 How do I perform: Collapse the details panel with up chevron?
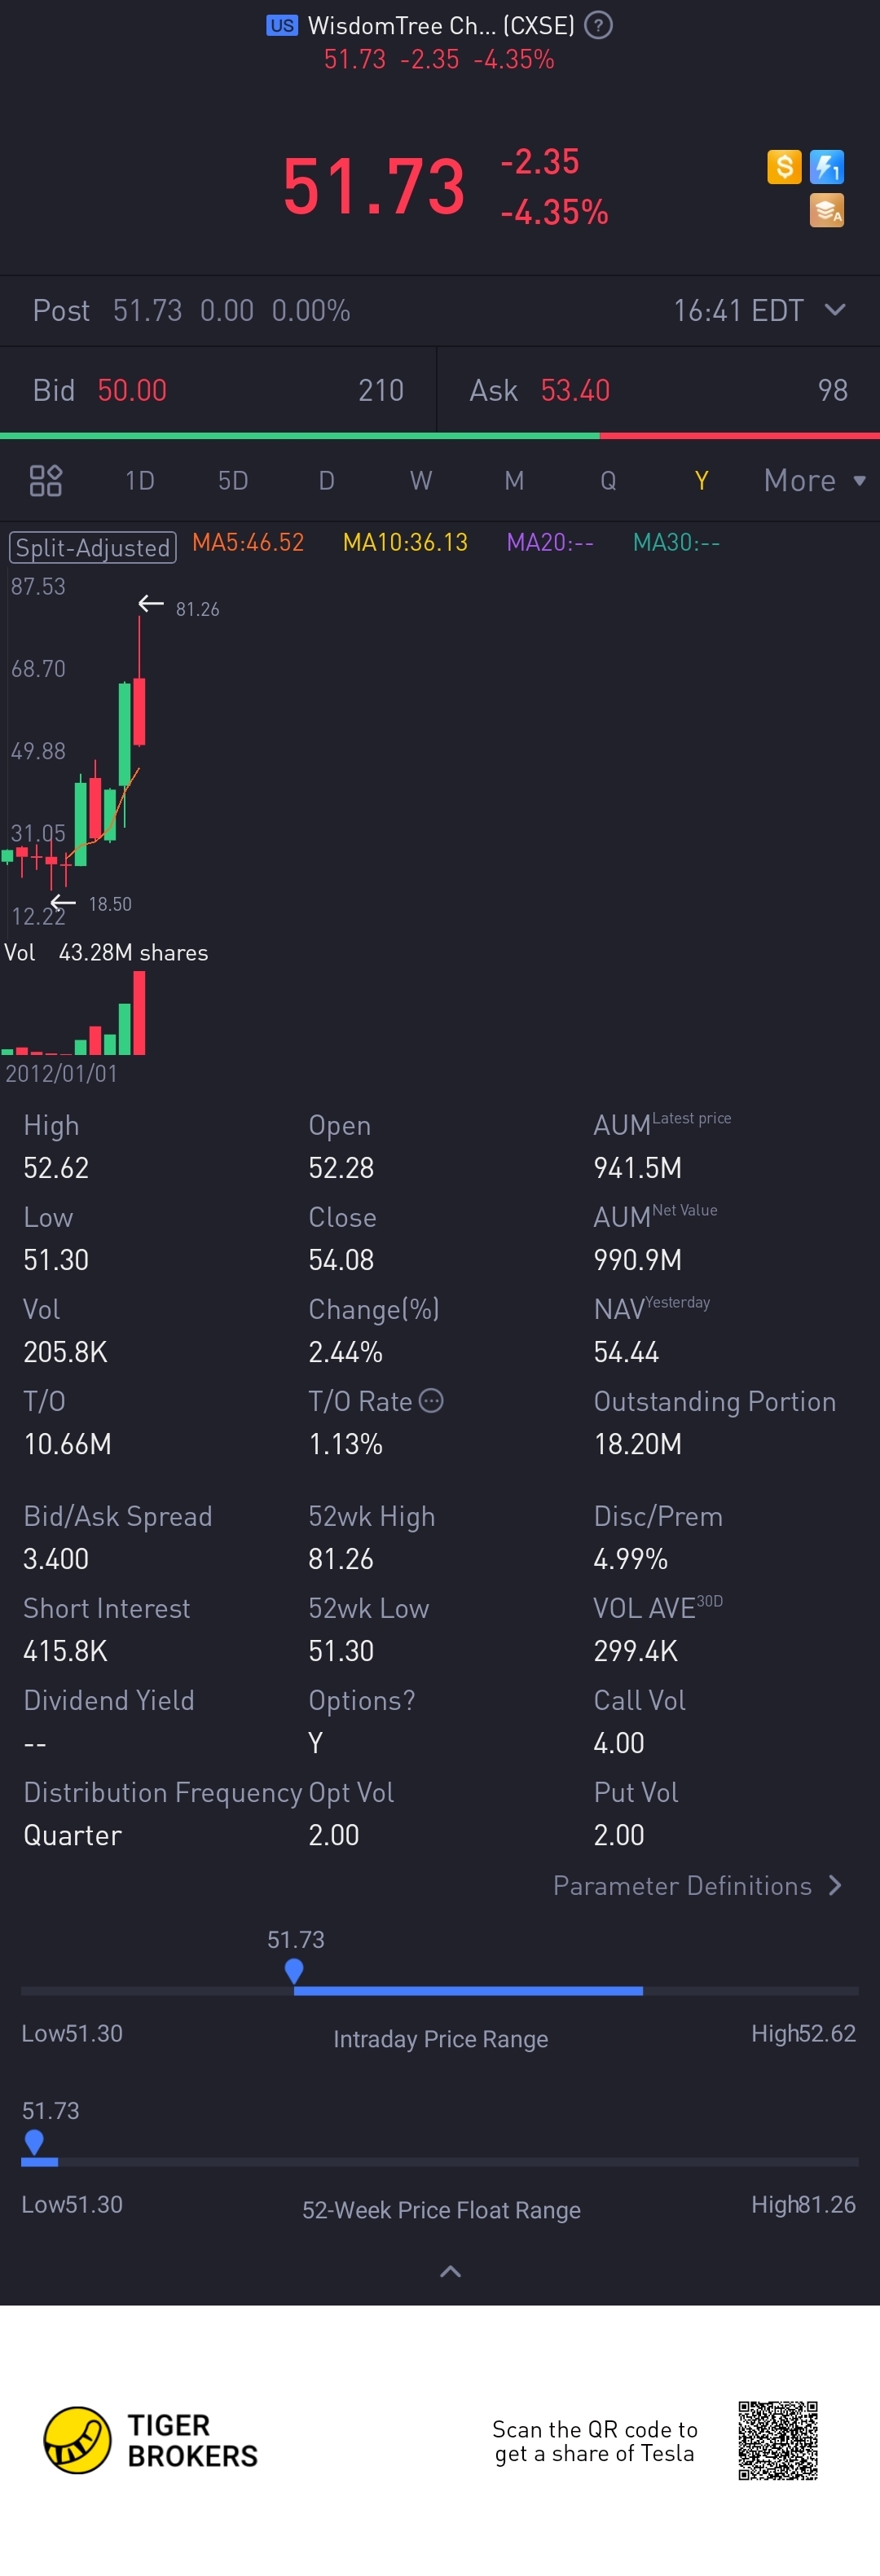coord(450,2271)
